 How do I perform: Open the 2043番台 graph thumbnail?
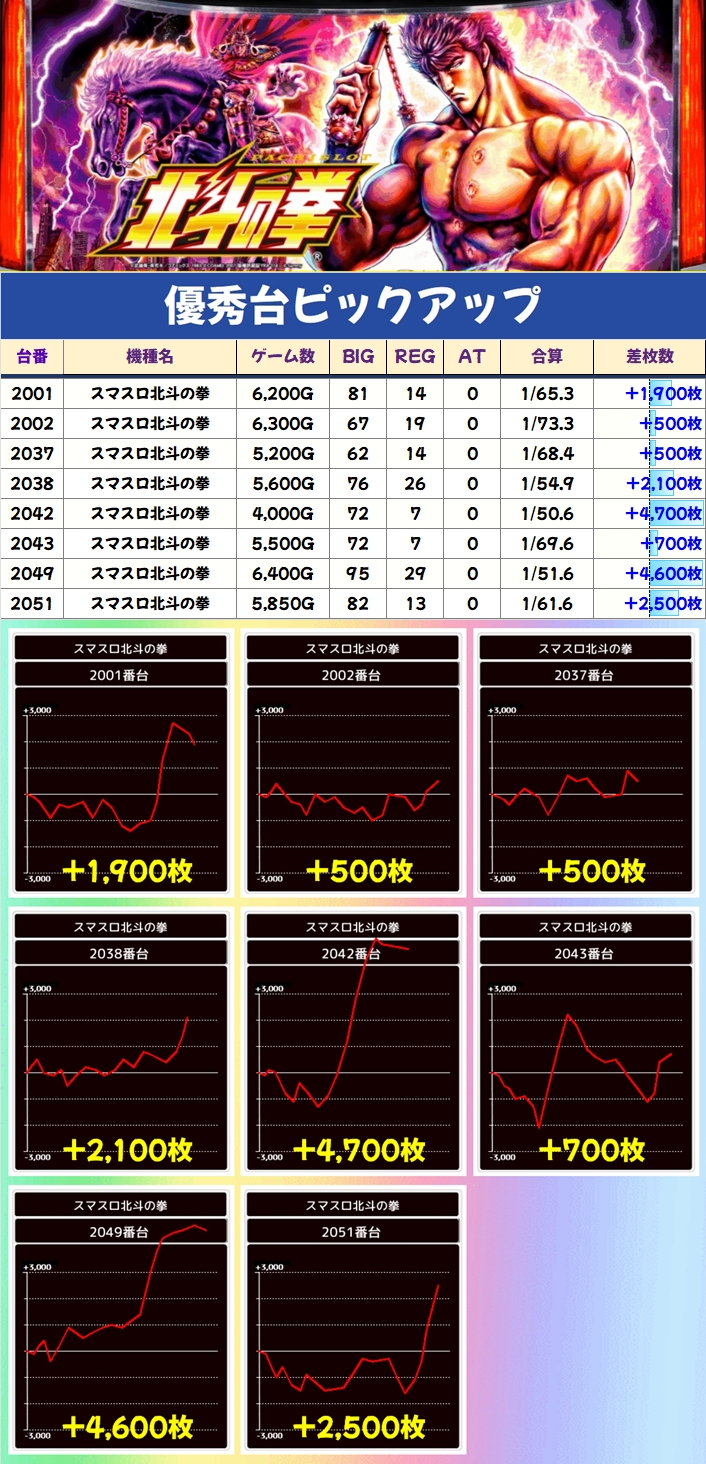[586, 1043]
